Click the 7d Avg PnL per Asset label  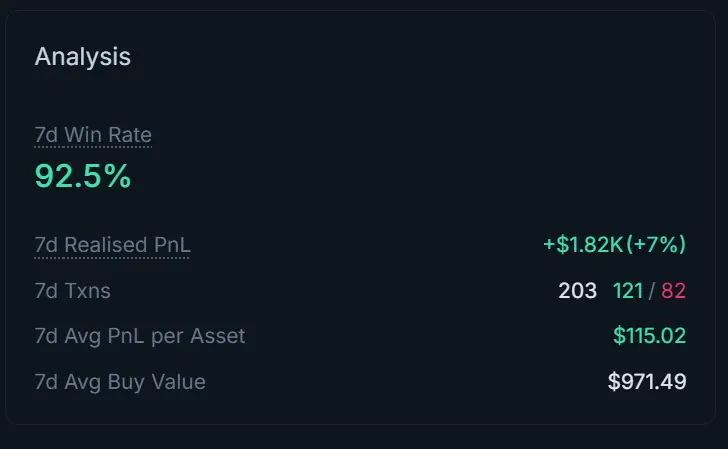click(139, 336)
